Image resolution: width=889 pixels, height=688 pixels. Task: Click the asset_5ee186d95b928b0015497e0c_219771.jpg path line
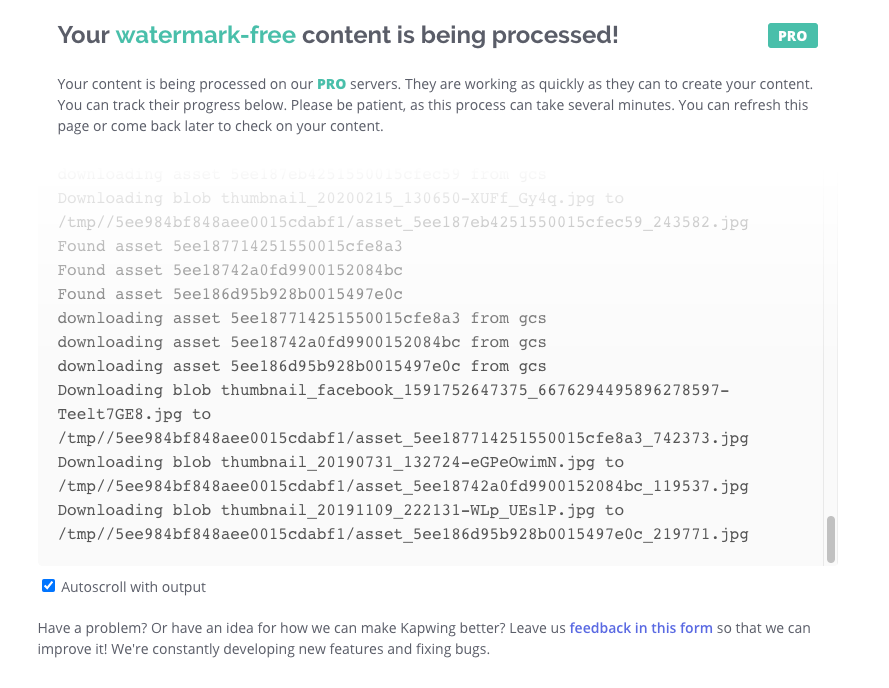tap(403, 534)
